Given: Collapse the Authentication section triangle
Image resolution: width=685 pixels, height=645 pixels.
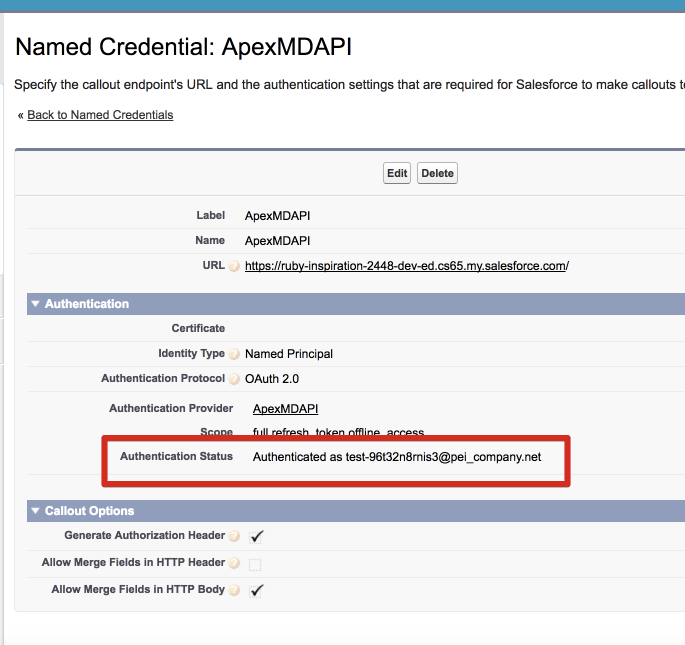Looking at the screenshot, I should [35, 304].
